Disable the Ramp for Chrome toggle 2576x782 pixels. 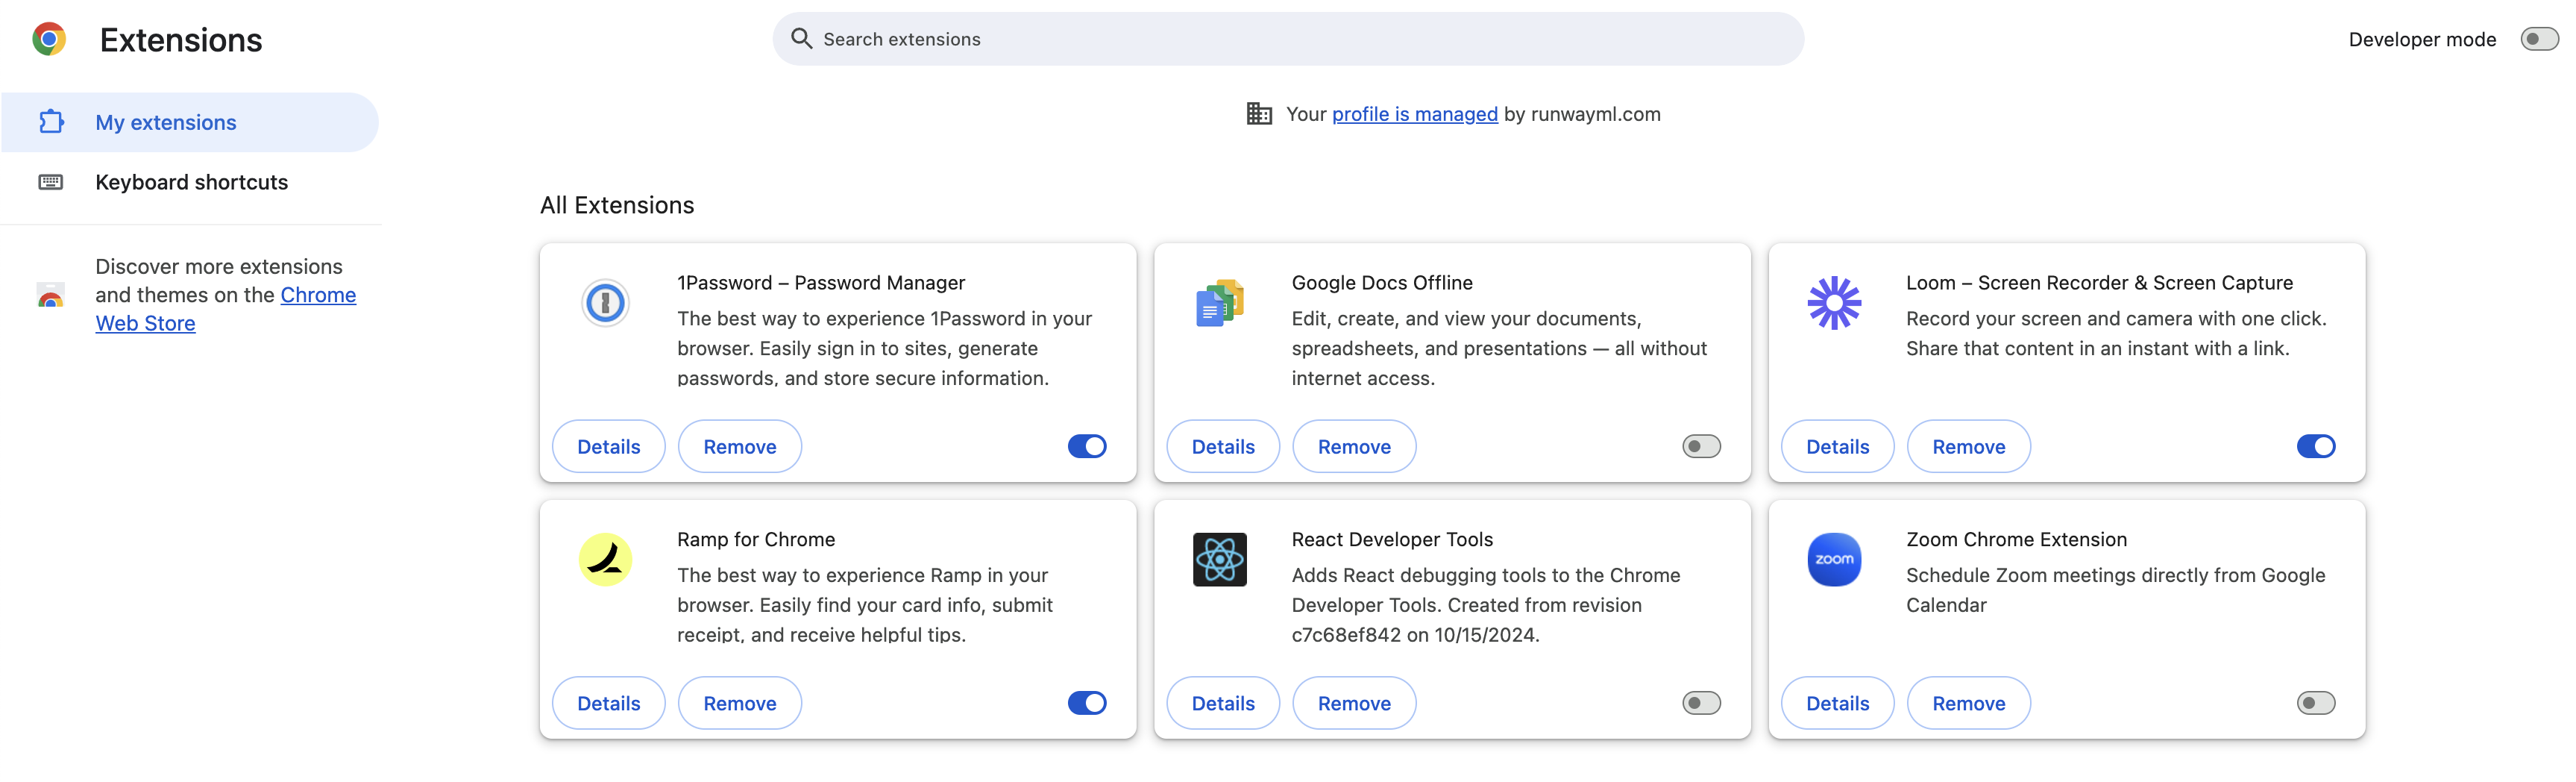click(1087, 703)
